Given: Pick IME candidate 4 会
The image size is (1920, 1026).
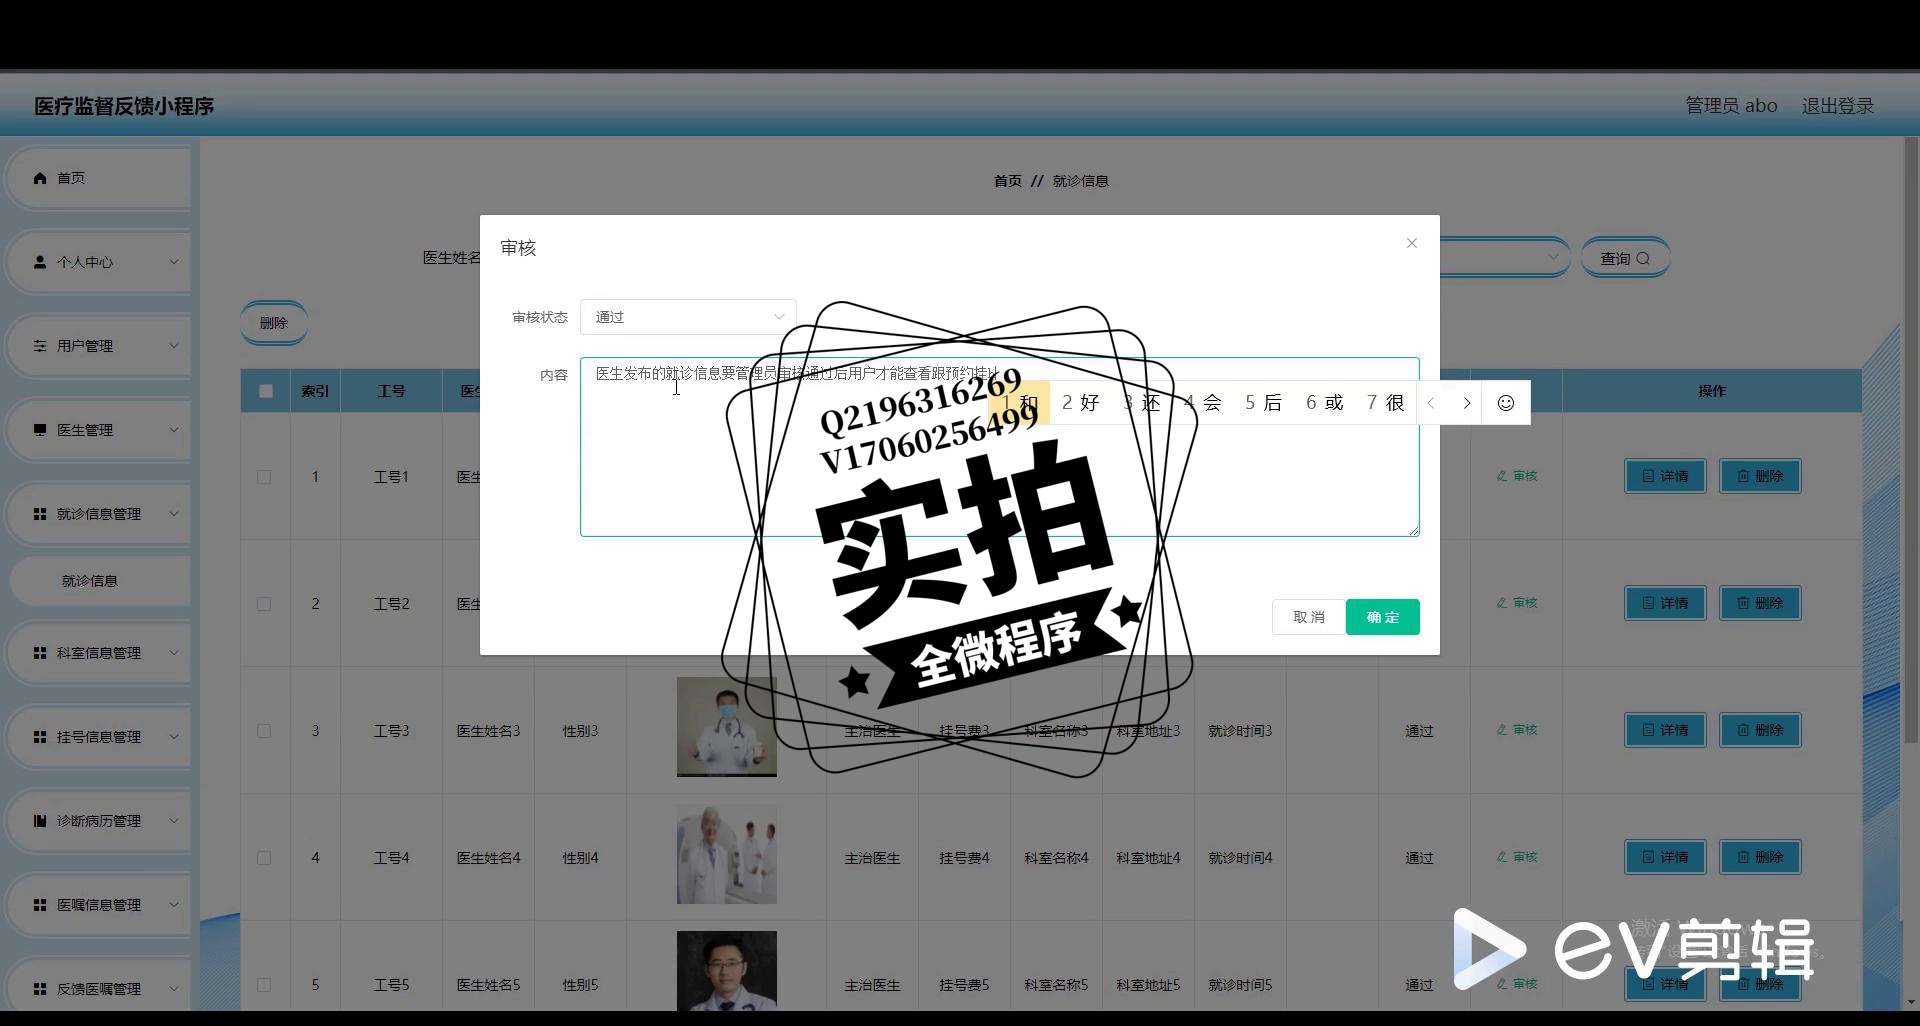Looking at the screenshot, I should coord(1203,403).
